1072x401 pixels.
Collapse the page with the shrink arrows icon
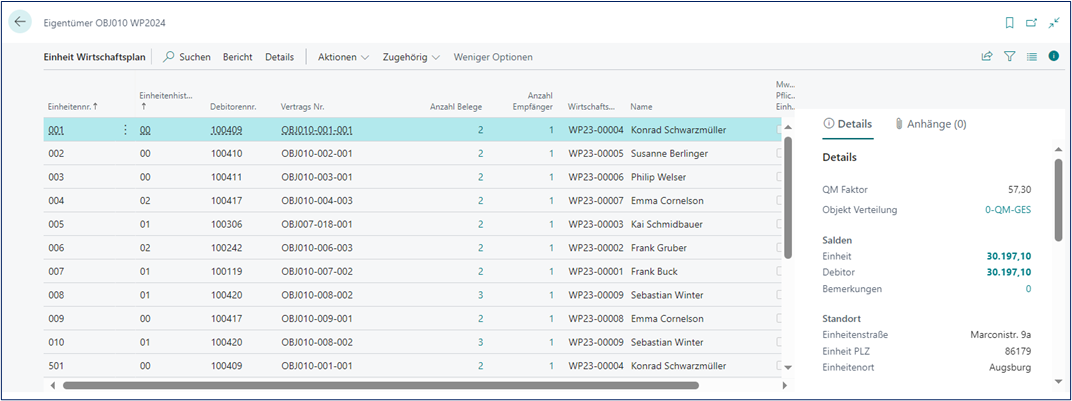pyautogui.click(x=1053, y=22)
